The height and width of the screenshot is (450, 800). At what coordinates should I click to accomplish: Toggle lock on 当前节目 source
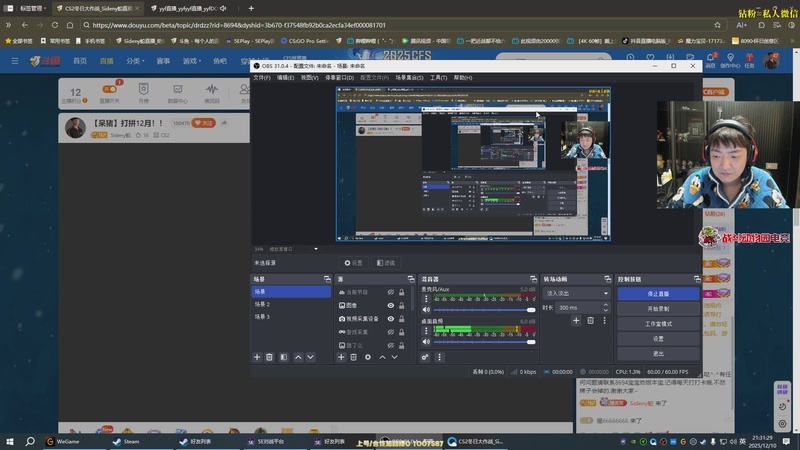[402, 292]
